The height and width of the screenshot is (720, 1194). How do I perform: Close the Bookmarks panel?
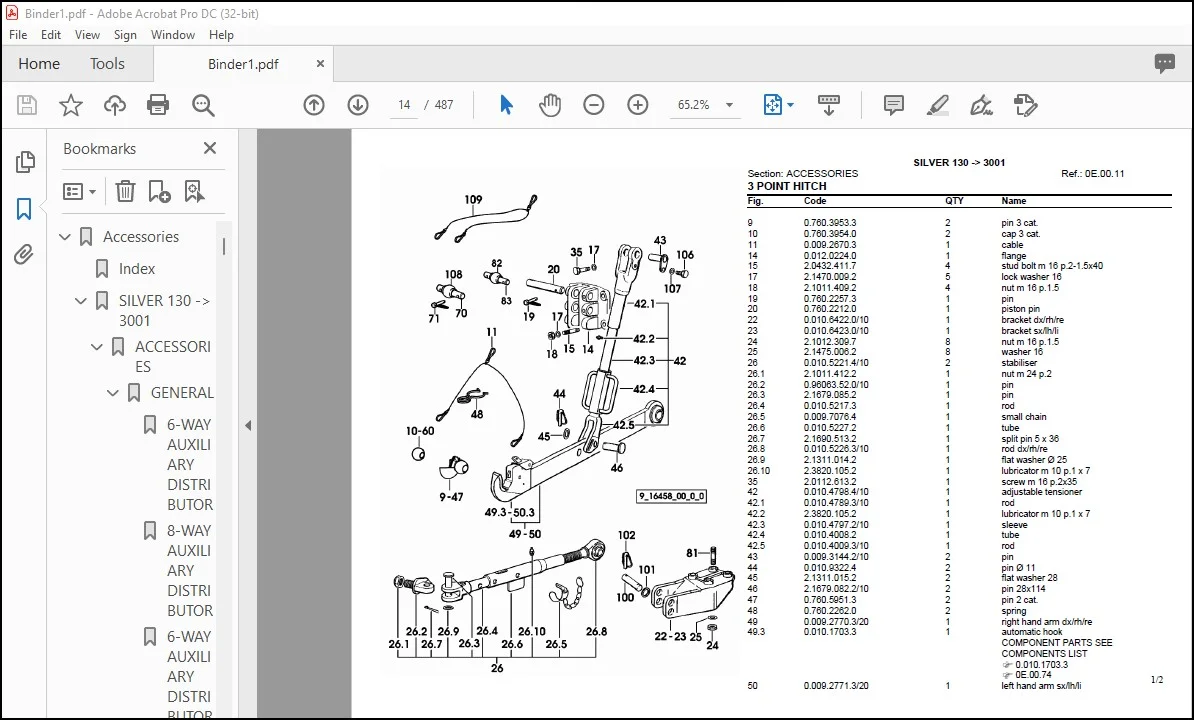tap(210, 148)
